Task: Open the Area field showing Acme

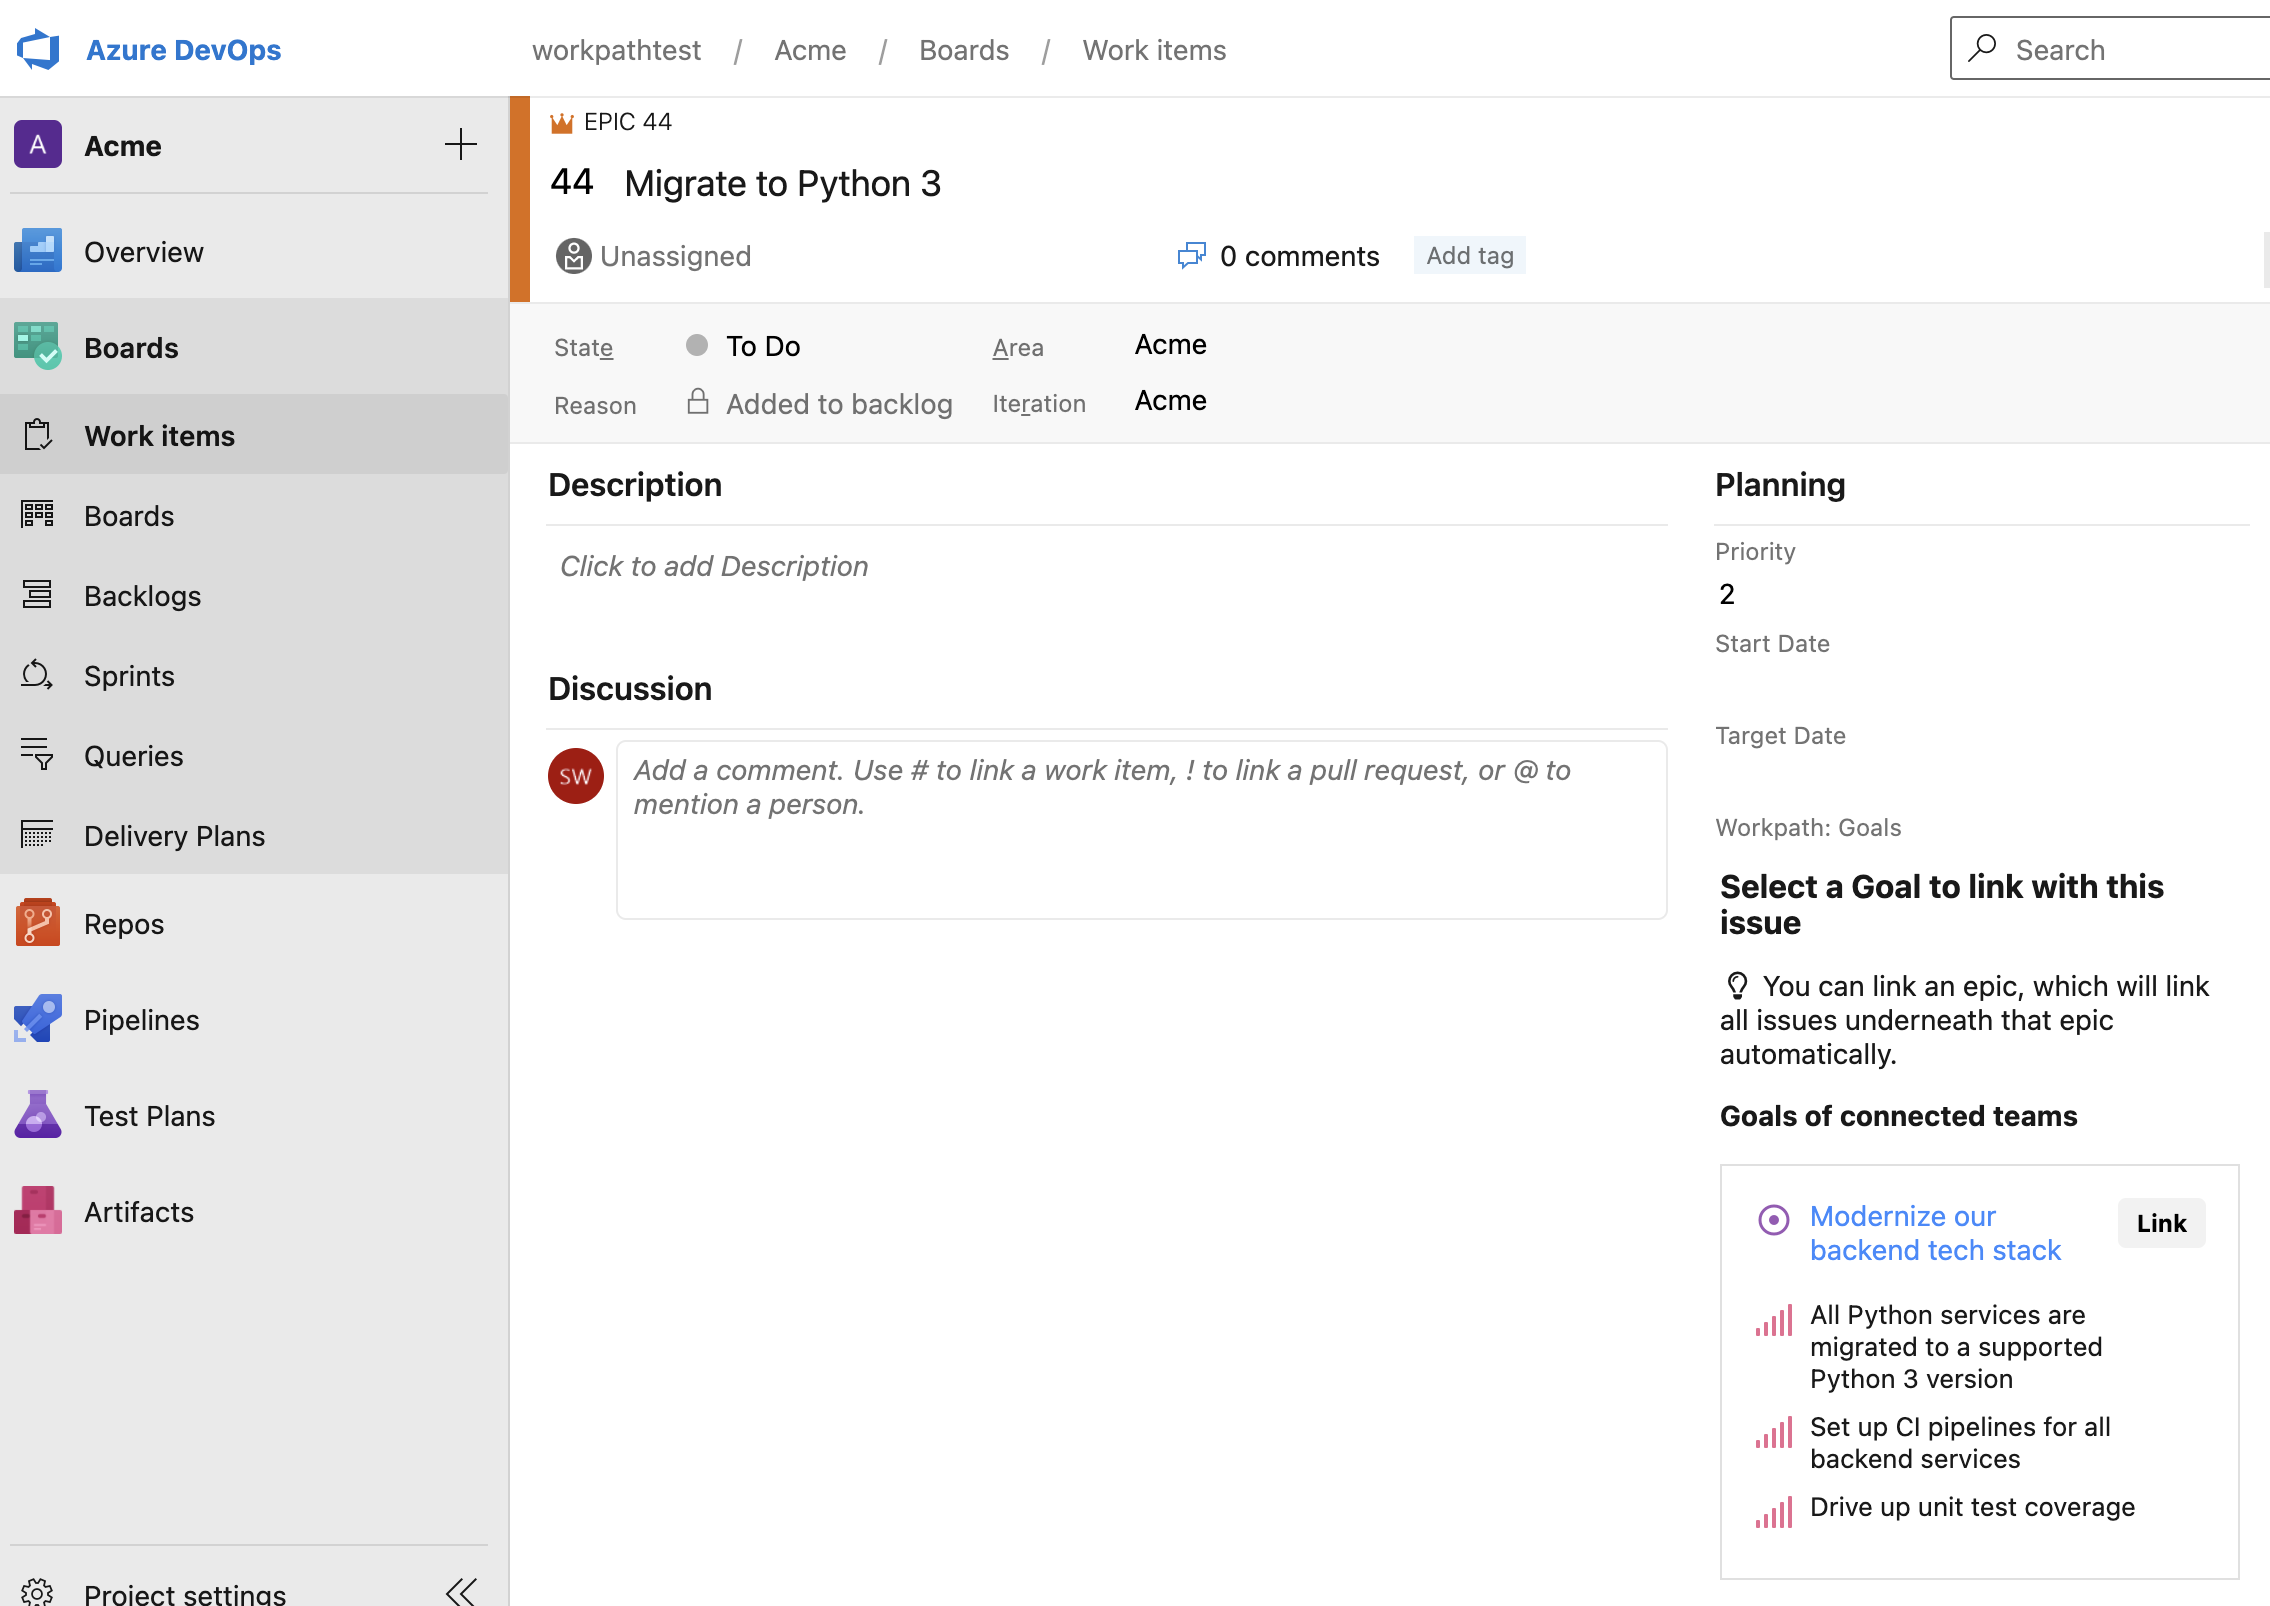Action: [x=1171, y=345]
